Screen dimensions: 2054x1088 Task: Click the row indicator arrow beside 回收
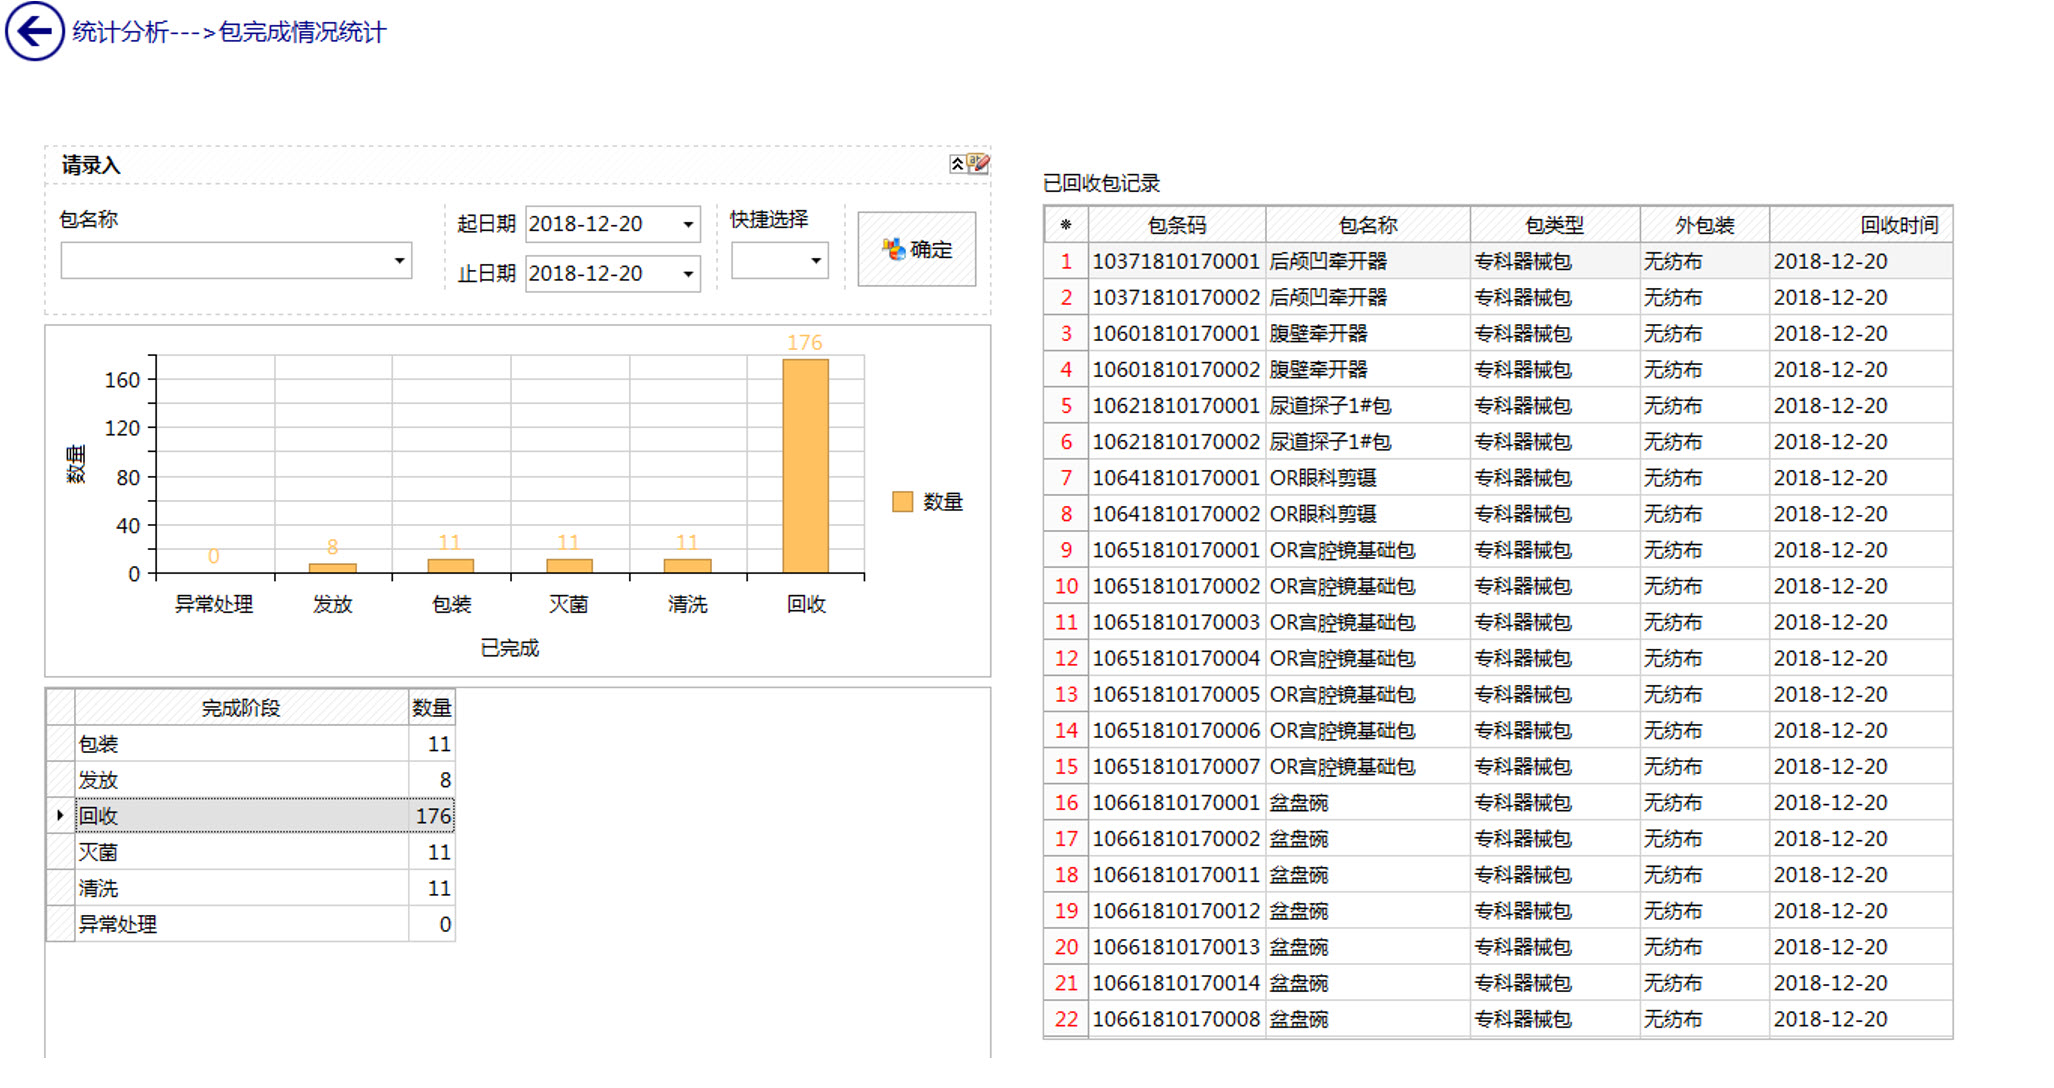coord(60,816)
